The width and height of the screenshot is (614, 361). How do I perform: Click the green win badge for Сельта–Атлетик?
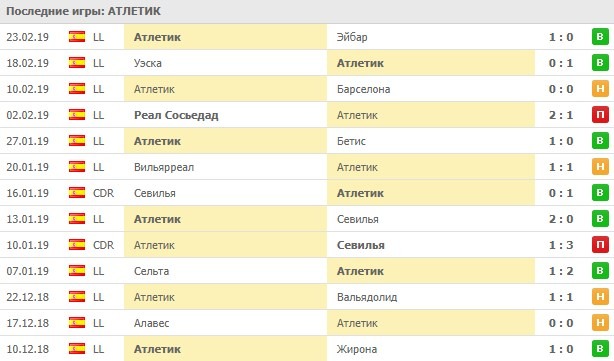[600, 271]
